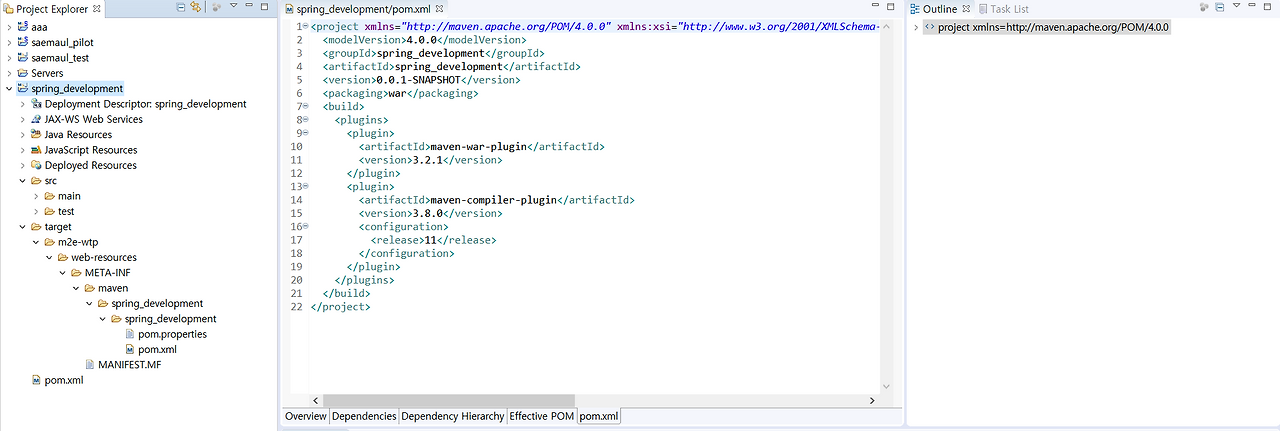Open the Dependency Hierarchy tab
1280x431 pixels.
click(452, 416)
